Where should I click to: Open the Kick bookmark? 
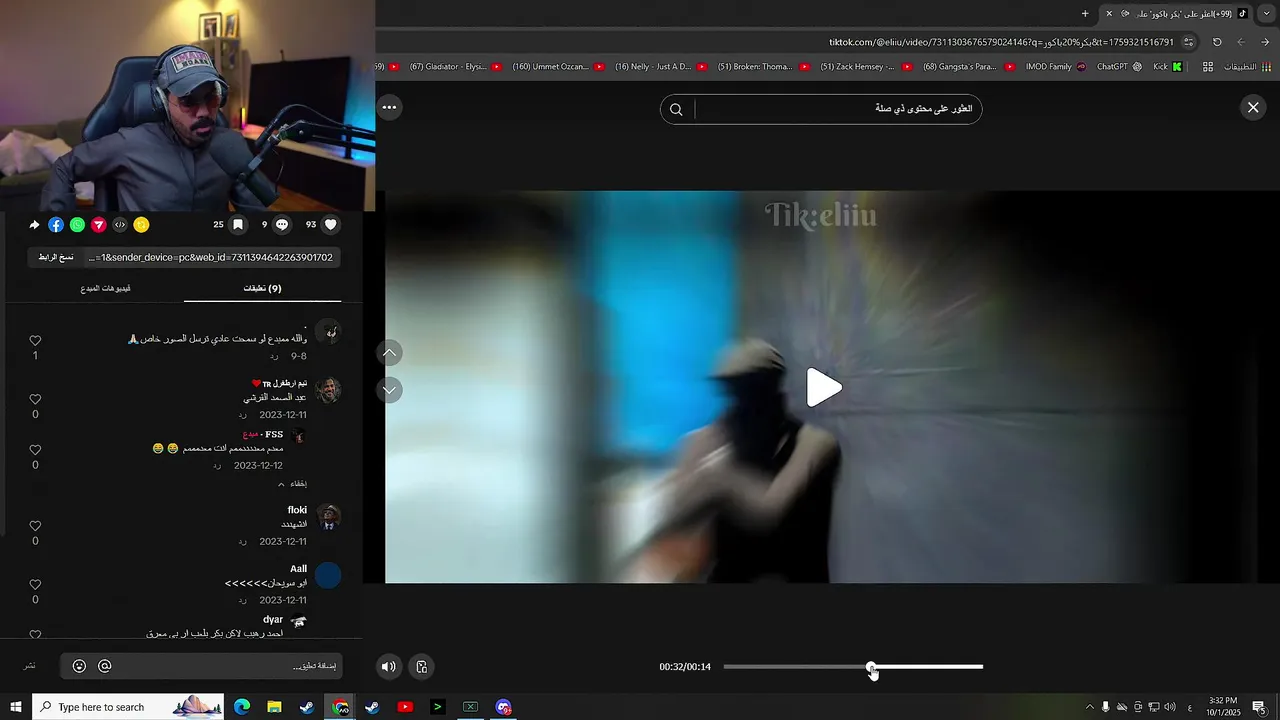(x=1167, y=67)
